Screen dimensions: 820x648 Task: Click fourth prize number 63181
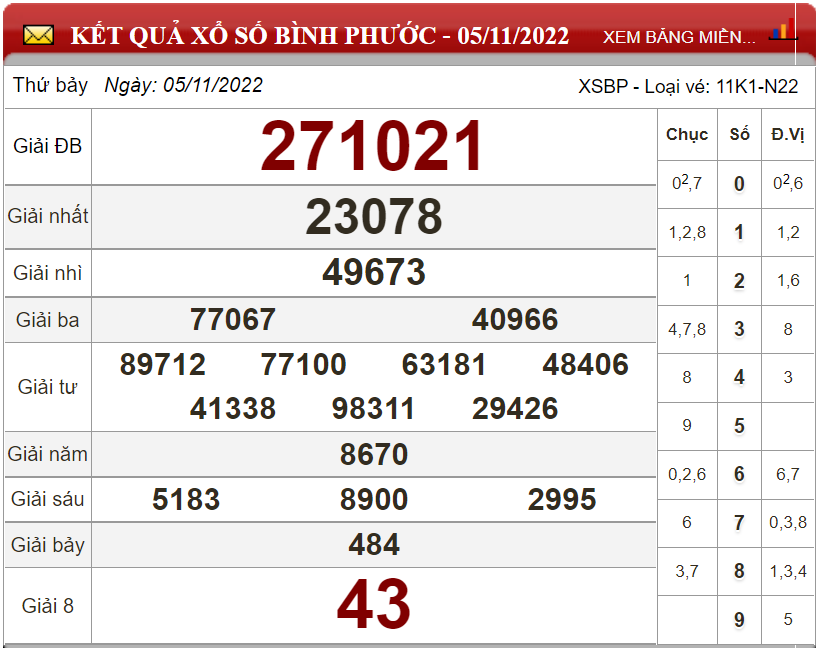click(x=444, y=365)
